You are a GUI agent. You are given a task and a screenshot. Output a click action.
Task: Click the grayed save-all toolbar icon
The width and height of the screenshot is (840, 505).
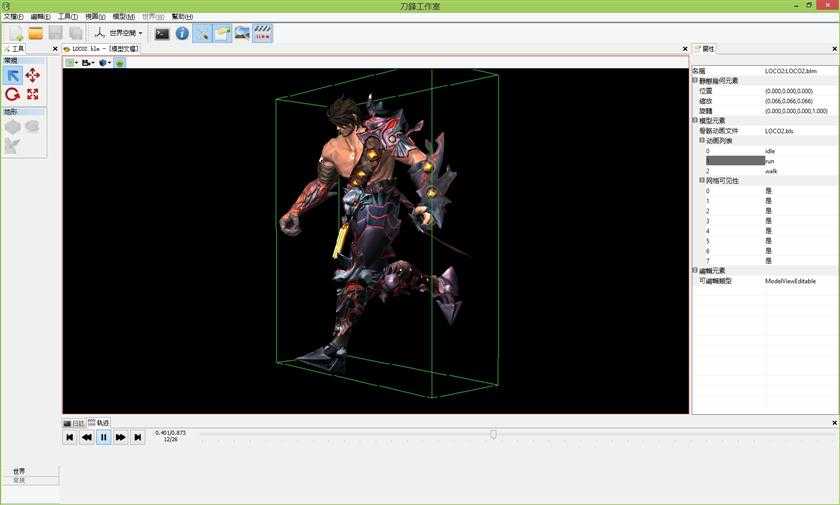(x=76, y=33)
